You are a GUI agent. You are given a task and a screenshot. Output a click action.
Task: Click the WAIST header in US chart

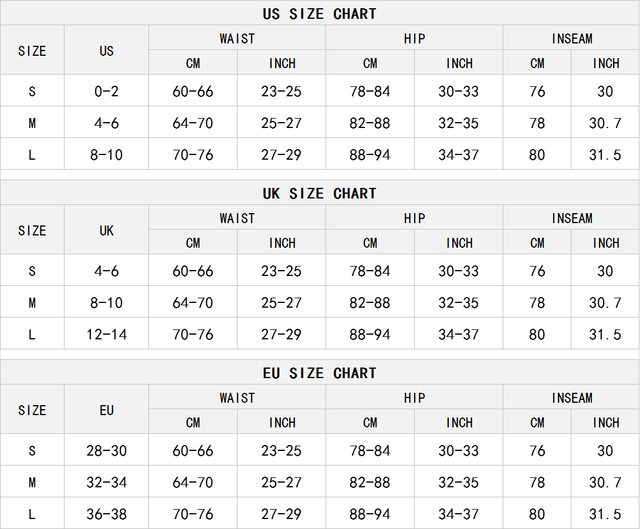point(237,38)
